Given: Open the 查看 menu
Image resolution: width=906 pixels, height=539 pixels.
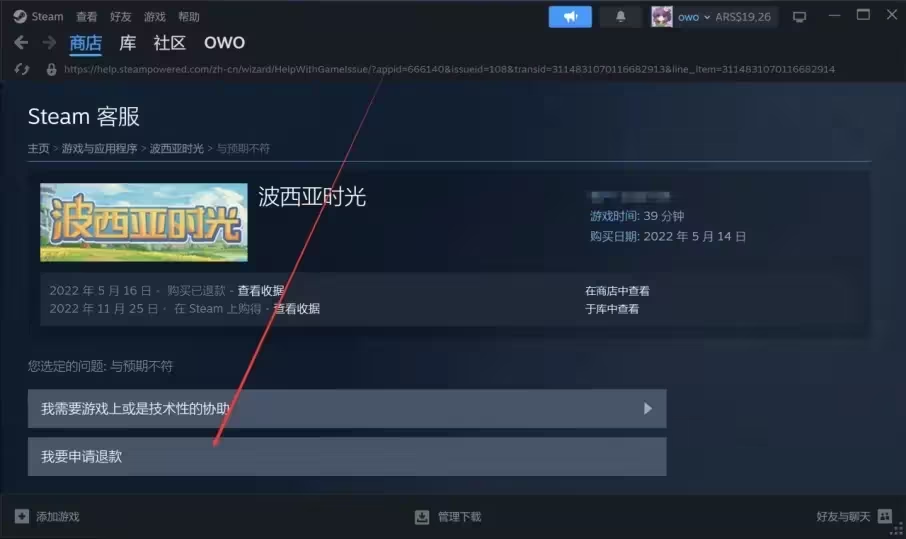Looking at the screenshot, I should pyautogui.click(x=87, y=17).
